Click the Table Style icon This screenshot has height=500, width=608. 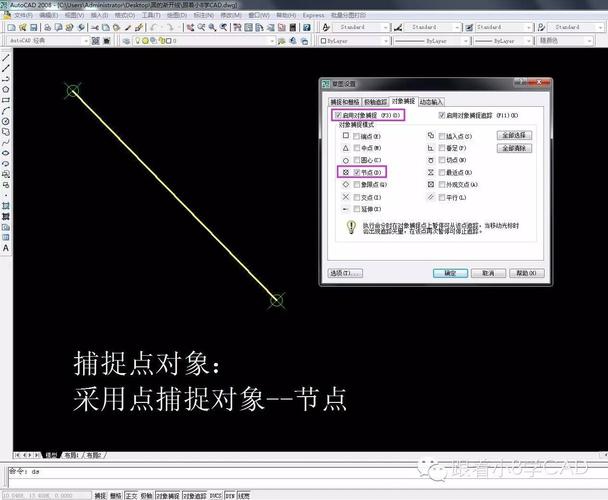point(469,28)
